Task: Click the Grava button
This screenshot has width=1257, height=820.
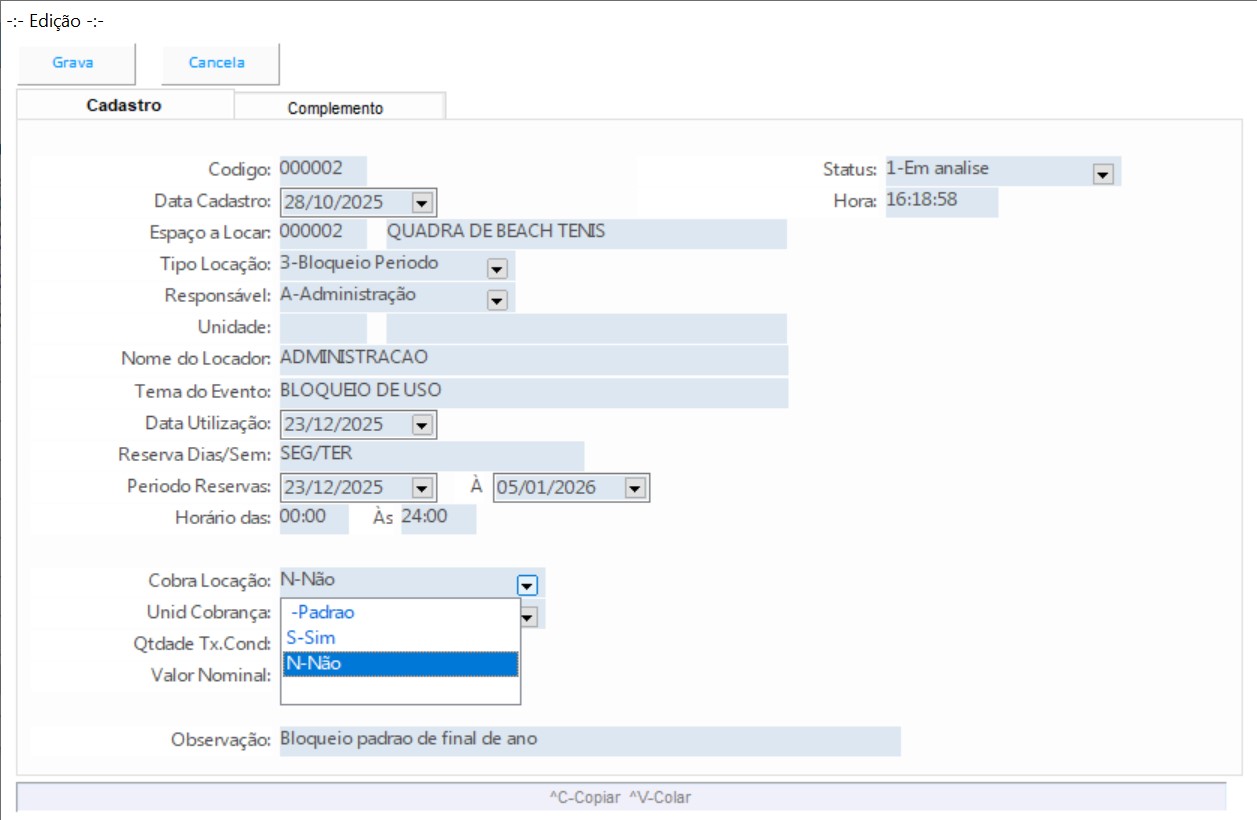Action: 73,63
